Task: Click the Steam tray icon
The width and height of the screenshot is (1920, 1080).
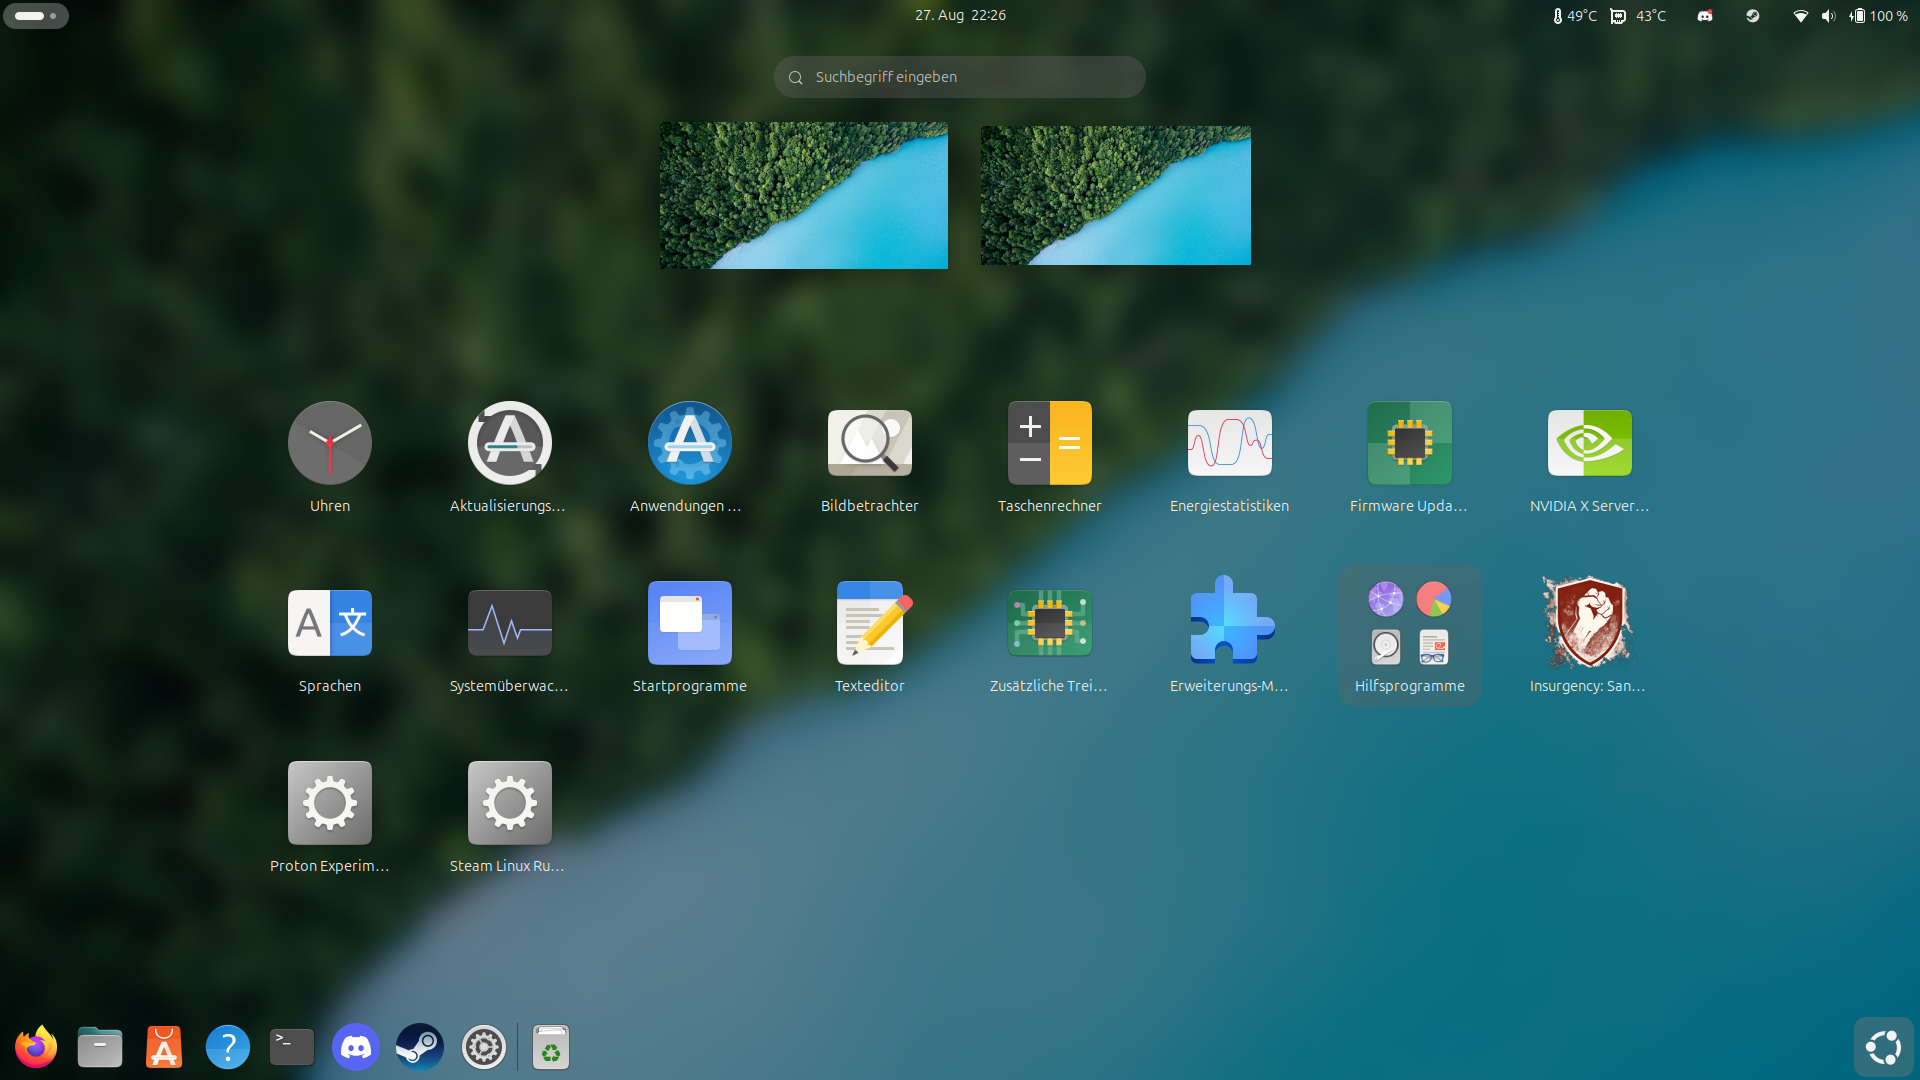Action: pyautogui.click(x=1753, y=16)
